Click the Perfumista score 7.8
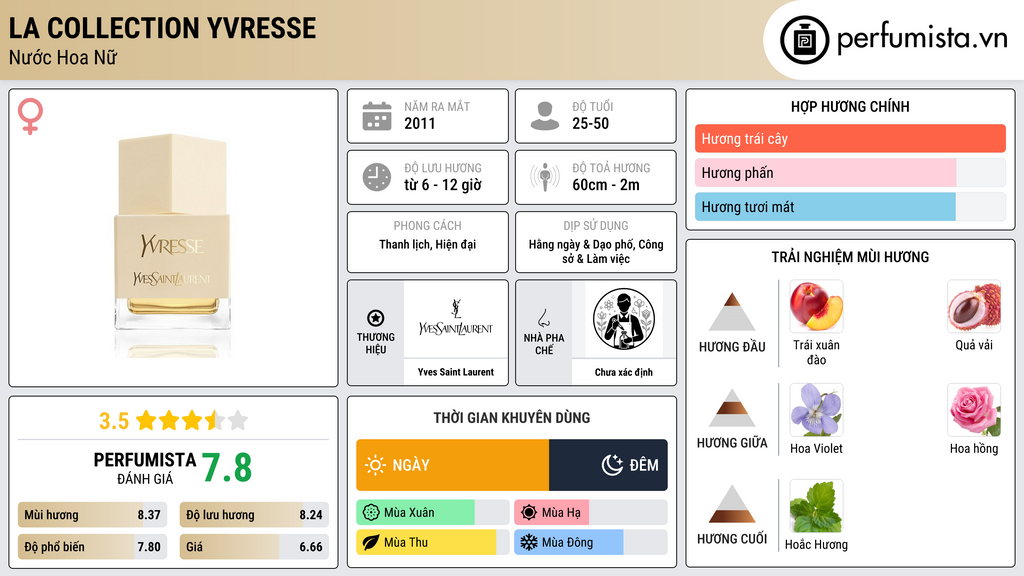This screenshot has width=1024, height=576. (x=227, y=468)
